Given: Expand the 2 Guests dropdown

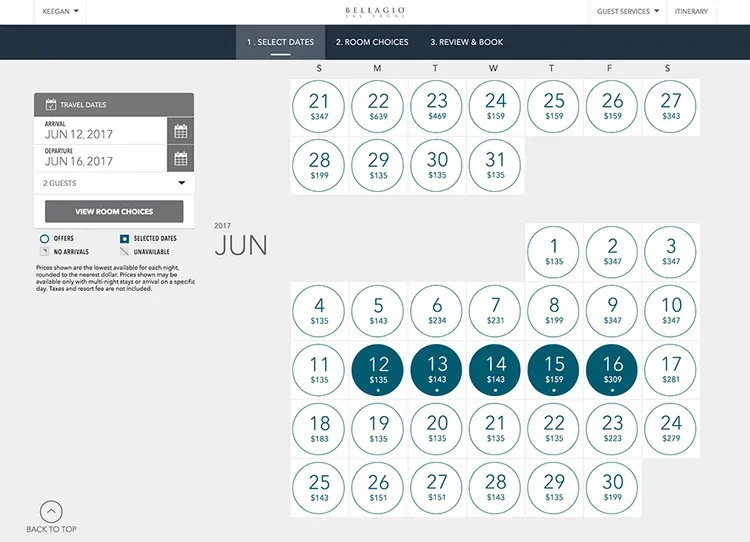Looking at the screenshot, I should (114, 183).
